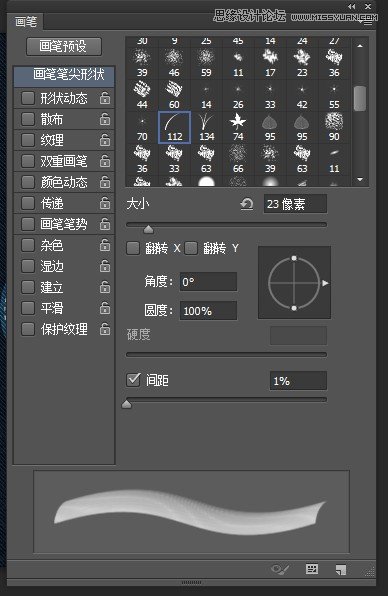The height and width of the screenshot is (596, 388).
Task: Enable the 保护纹理 protect texture checkbox
Action: point(28,329)
